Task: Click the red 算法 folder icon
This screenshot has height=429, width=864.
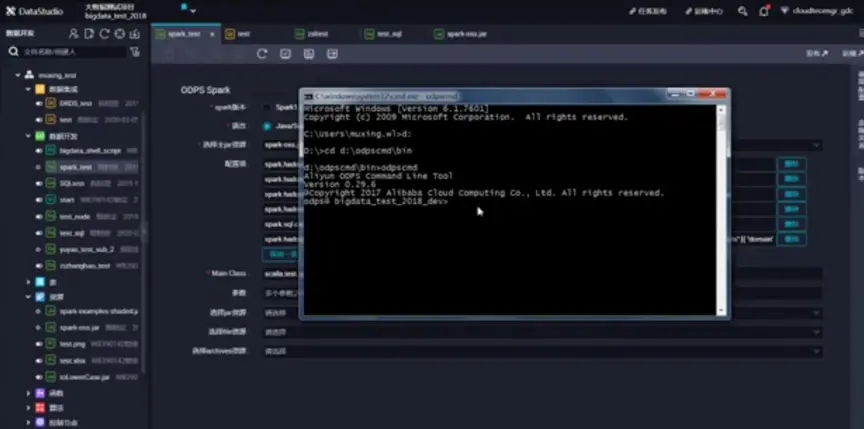Action: click(x=40, y=408)
